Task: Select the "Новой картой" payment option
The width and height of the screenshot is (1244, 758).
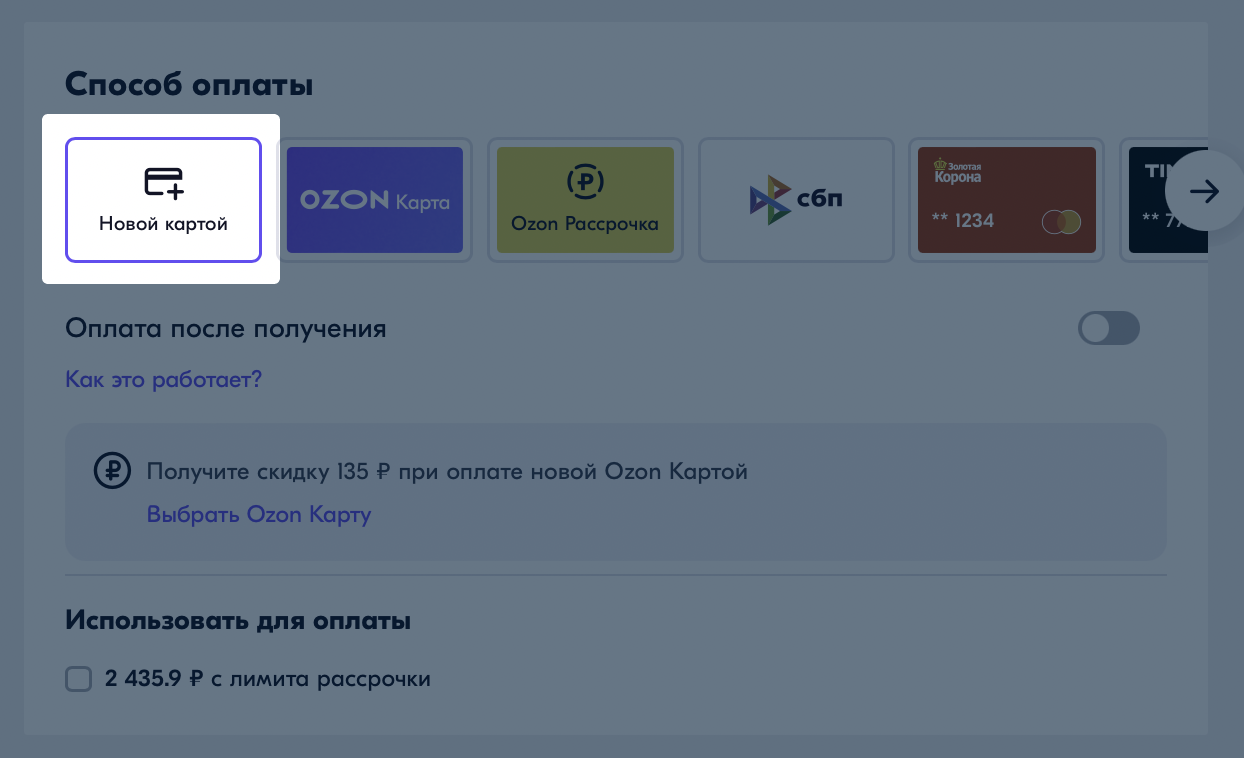Action: click(163, 200)
